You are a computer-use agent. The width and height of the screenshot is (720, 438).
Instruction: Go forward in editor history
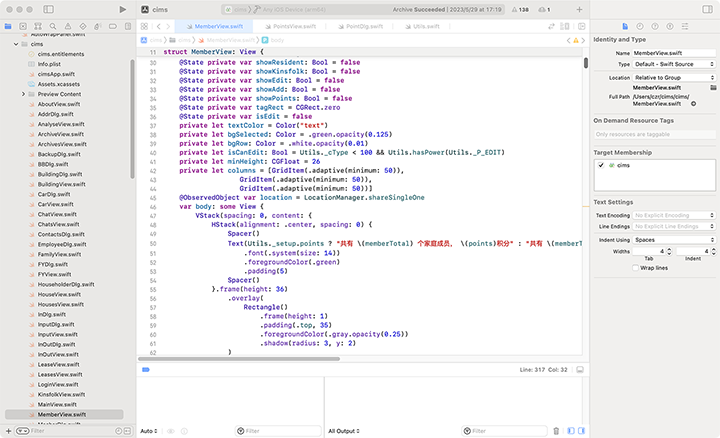(168, 26)
